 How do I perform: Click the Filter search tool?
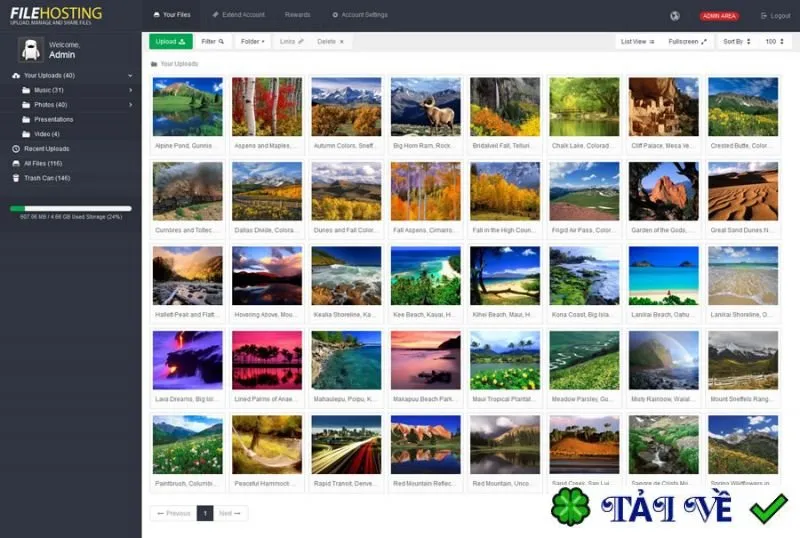click(212, 41)
